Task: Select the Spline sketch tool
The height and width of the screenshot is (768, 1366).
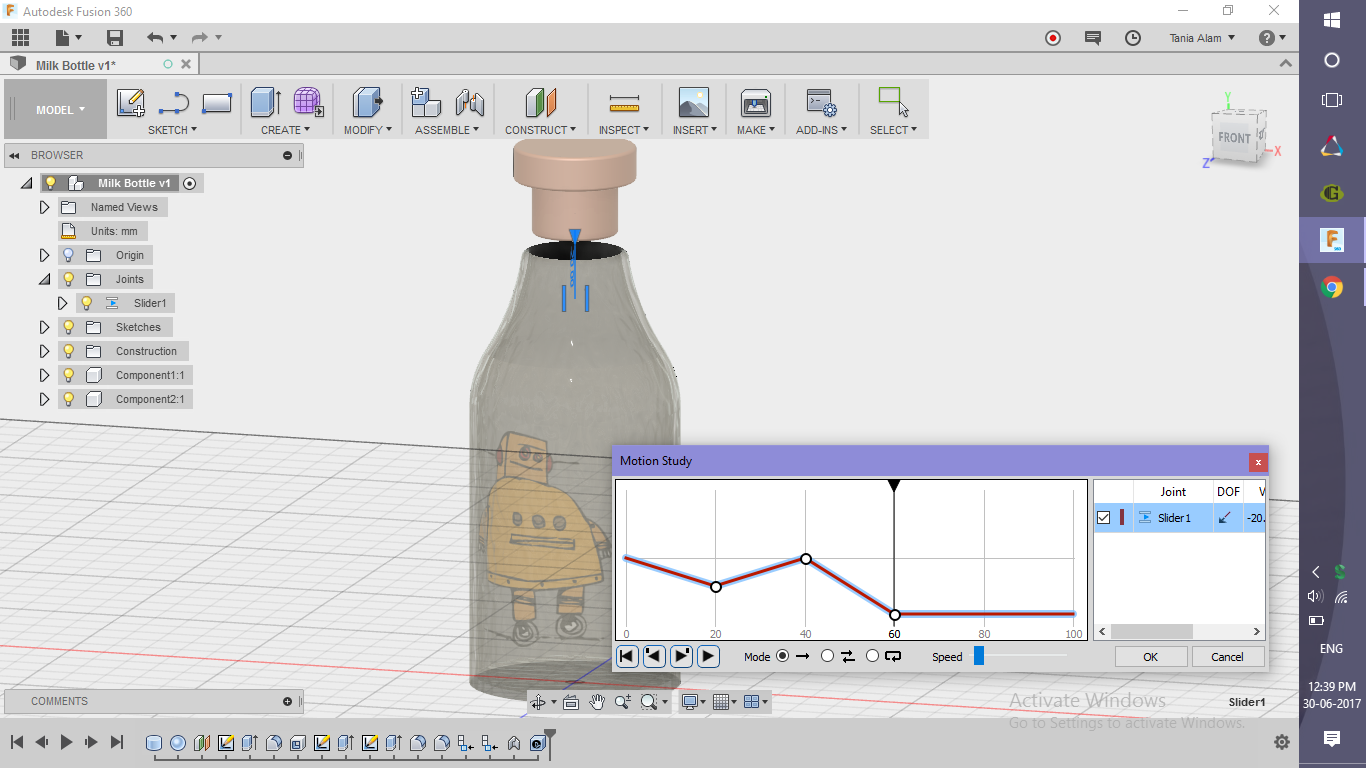Action: click(x=174, y=103)
